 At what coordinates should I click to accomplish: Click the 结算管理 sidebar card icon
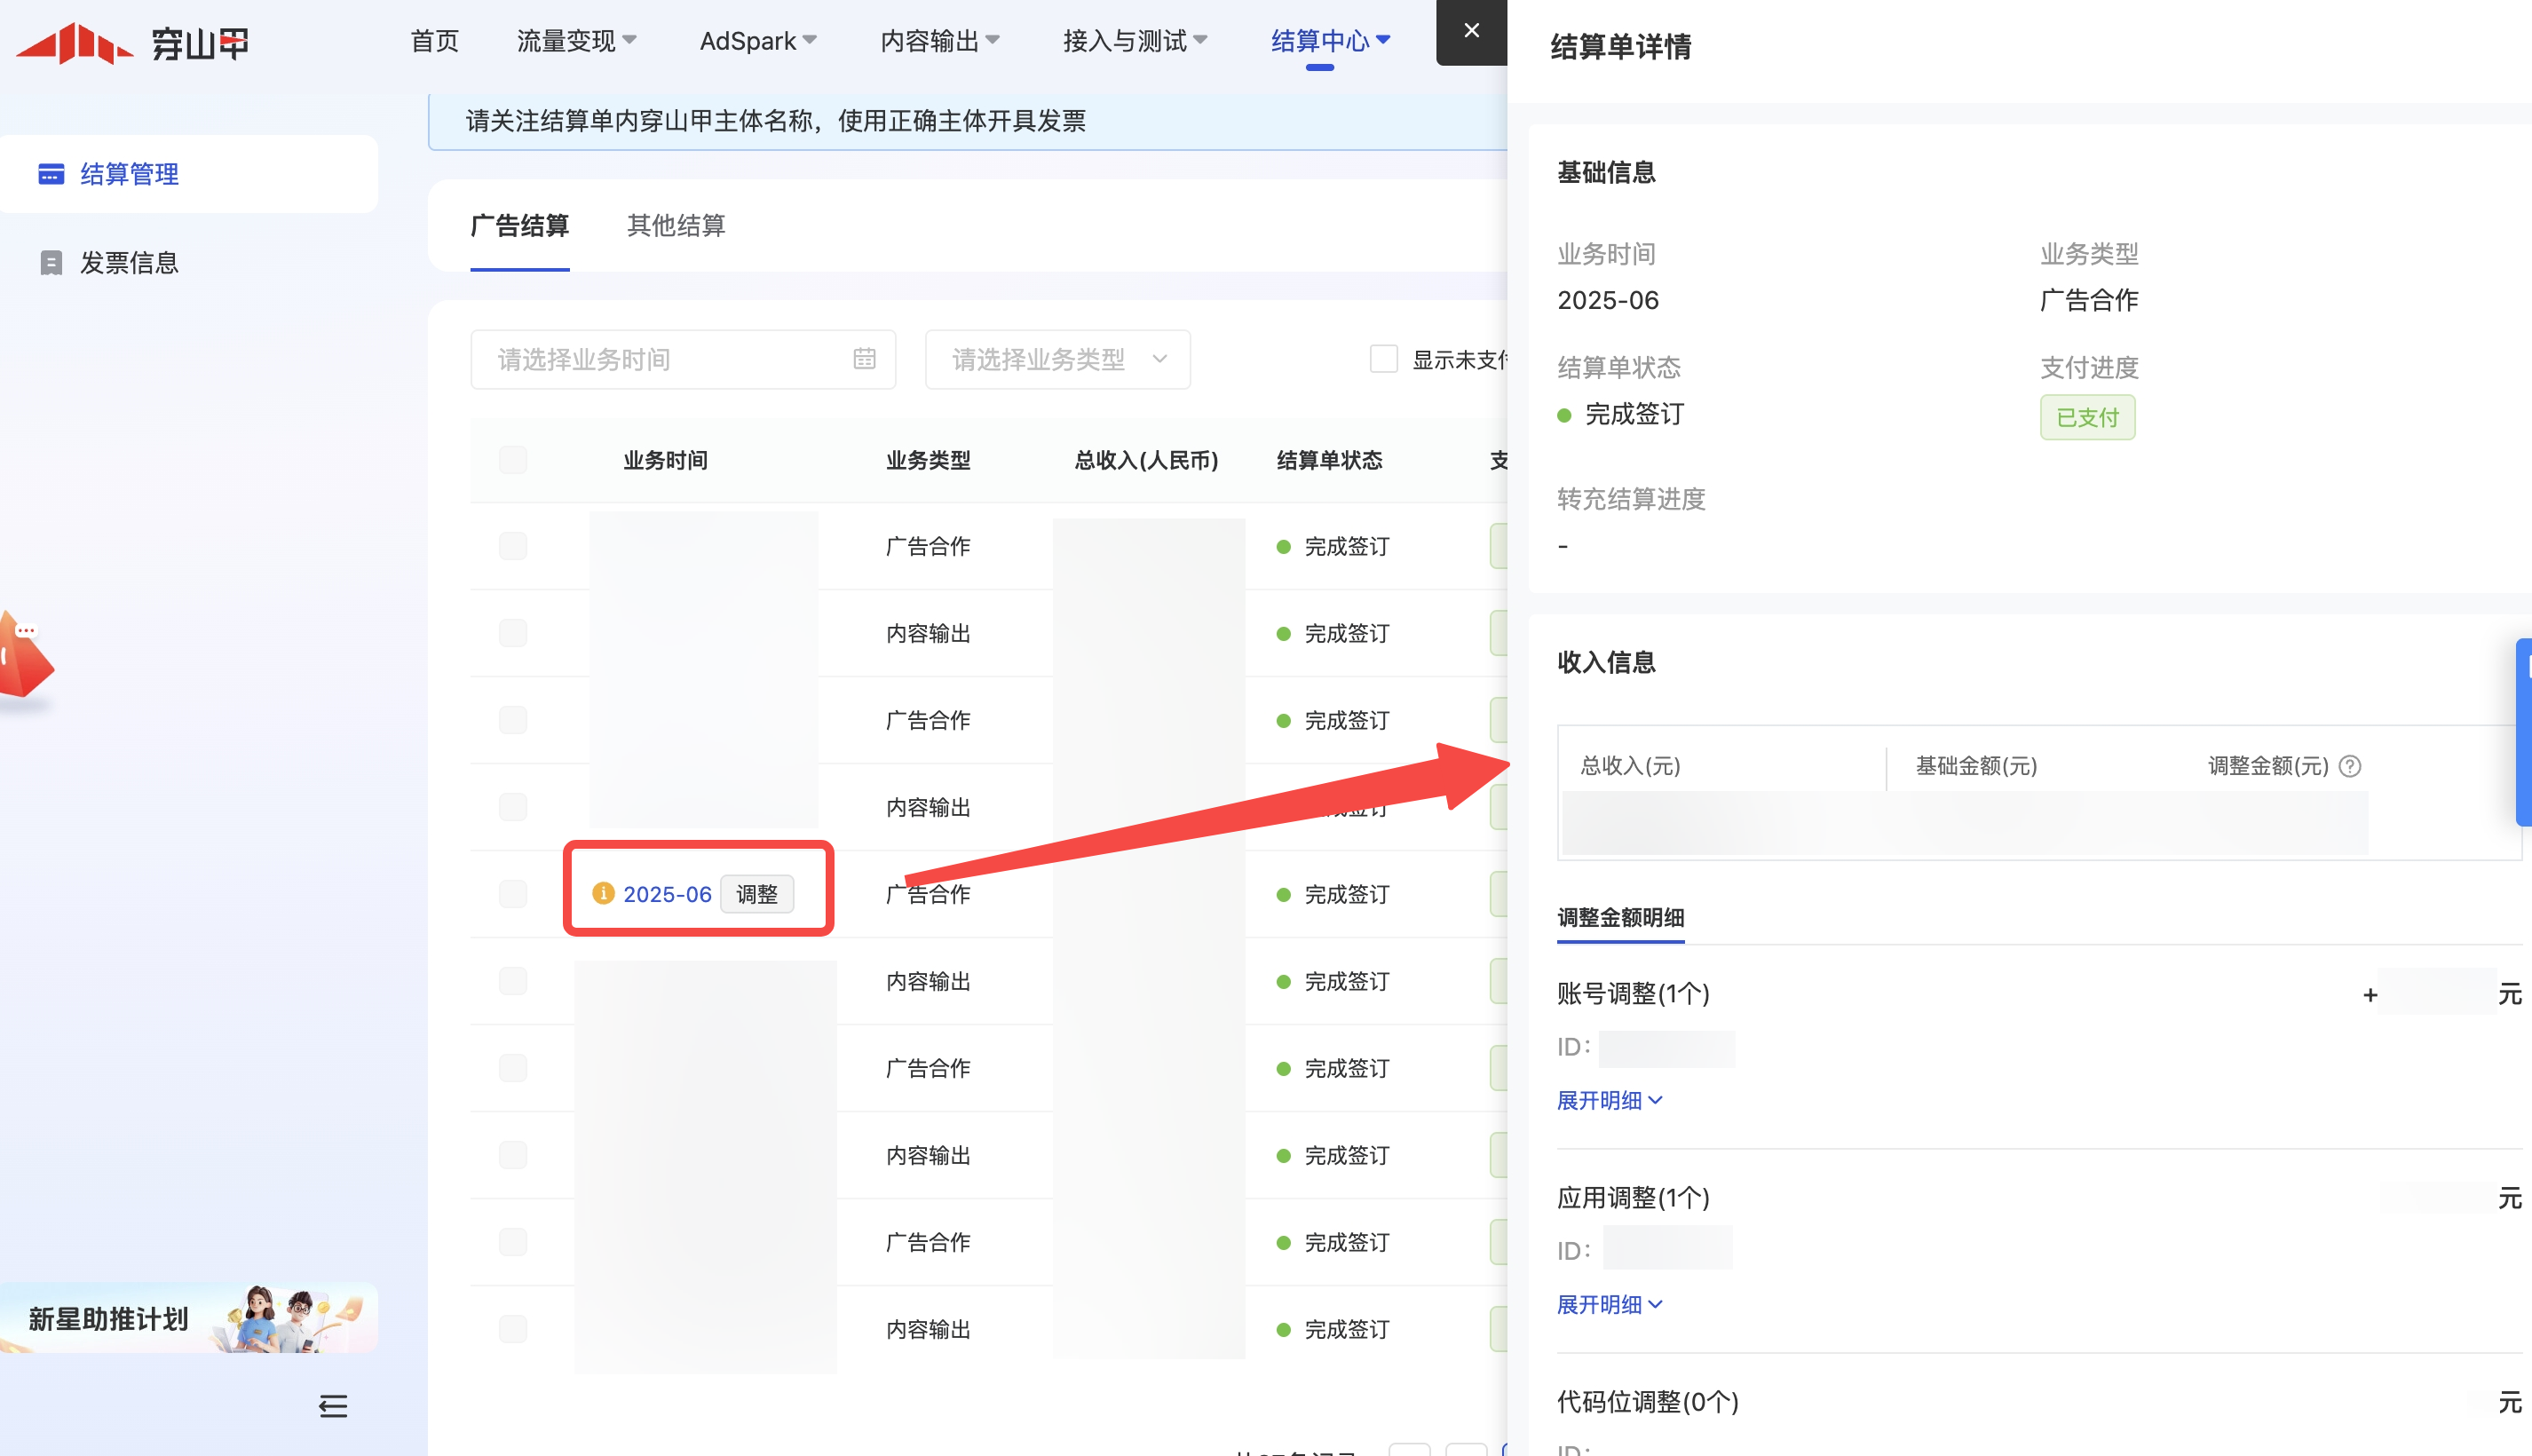[x=51, y=174]
